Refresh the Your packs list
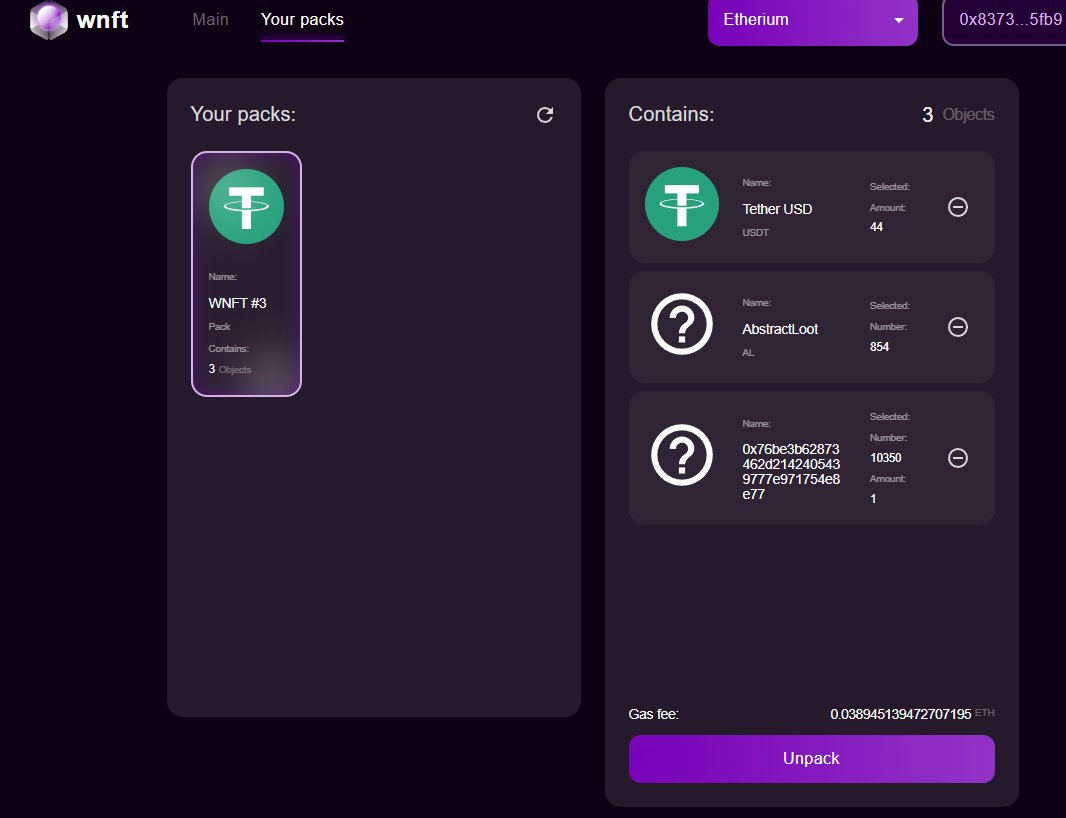This screenshot has height=818, width=1066. [545, 115]
